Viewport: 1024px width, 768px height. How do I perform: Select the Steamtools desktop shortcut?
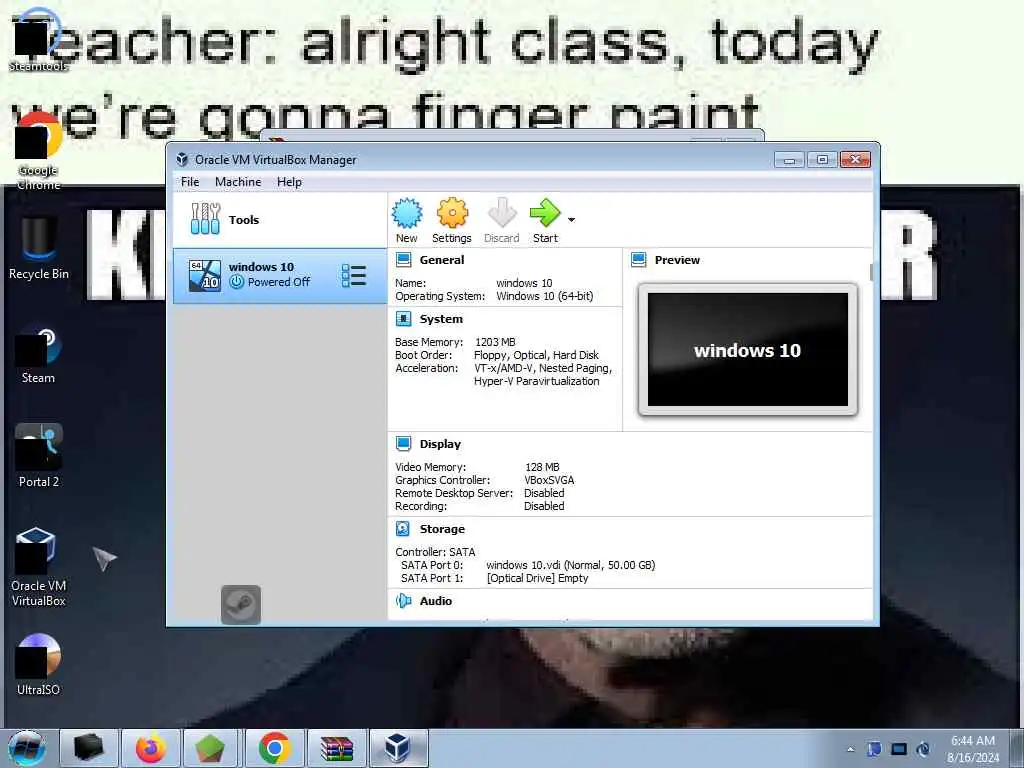click(39, 40)
